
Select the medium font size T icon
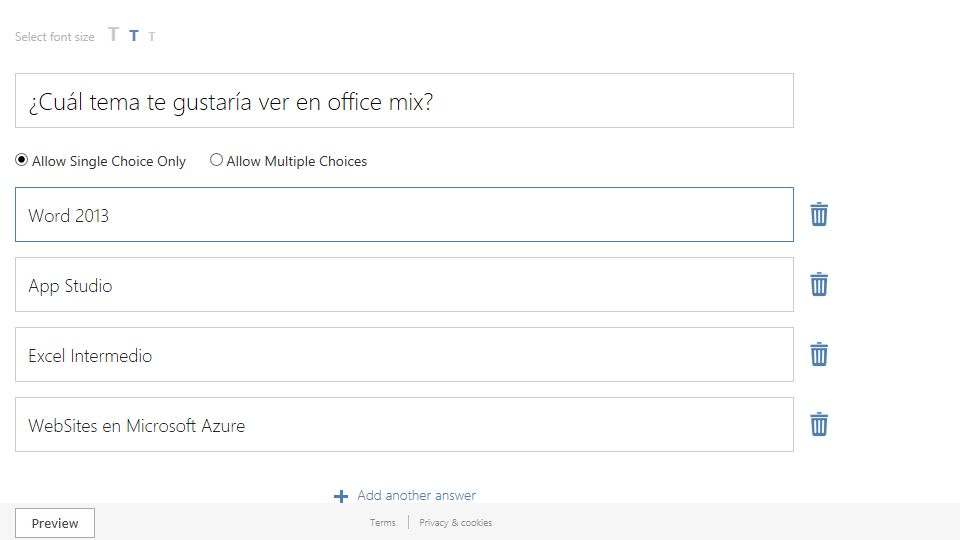[x=133, y=36]
